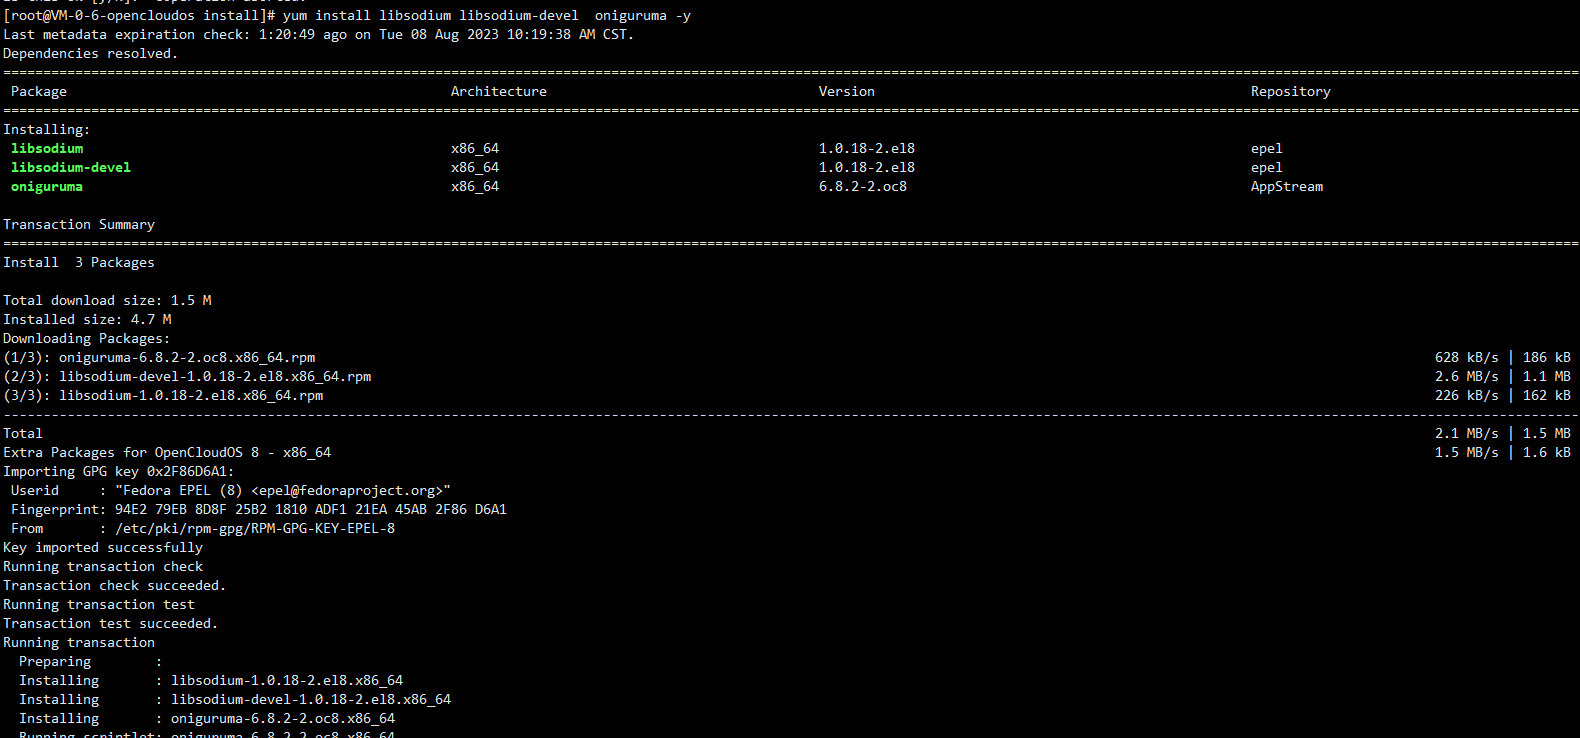Click 'Installed size: 4.7 M' line
Image resolution: width=1580 pixels, height=738 pixels.
coord(87,320)
